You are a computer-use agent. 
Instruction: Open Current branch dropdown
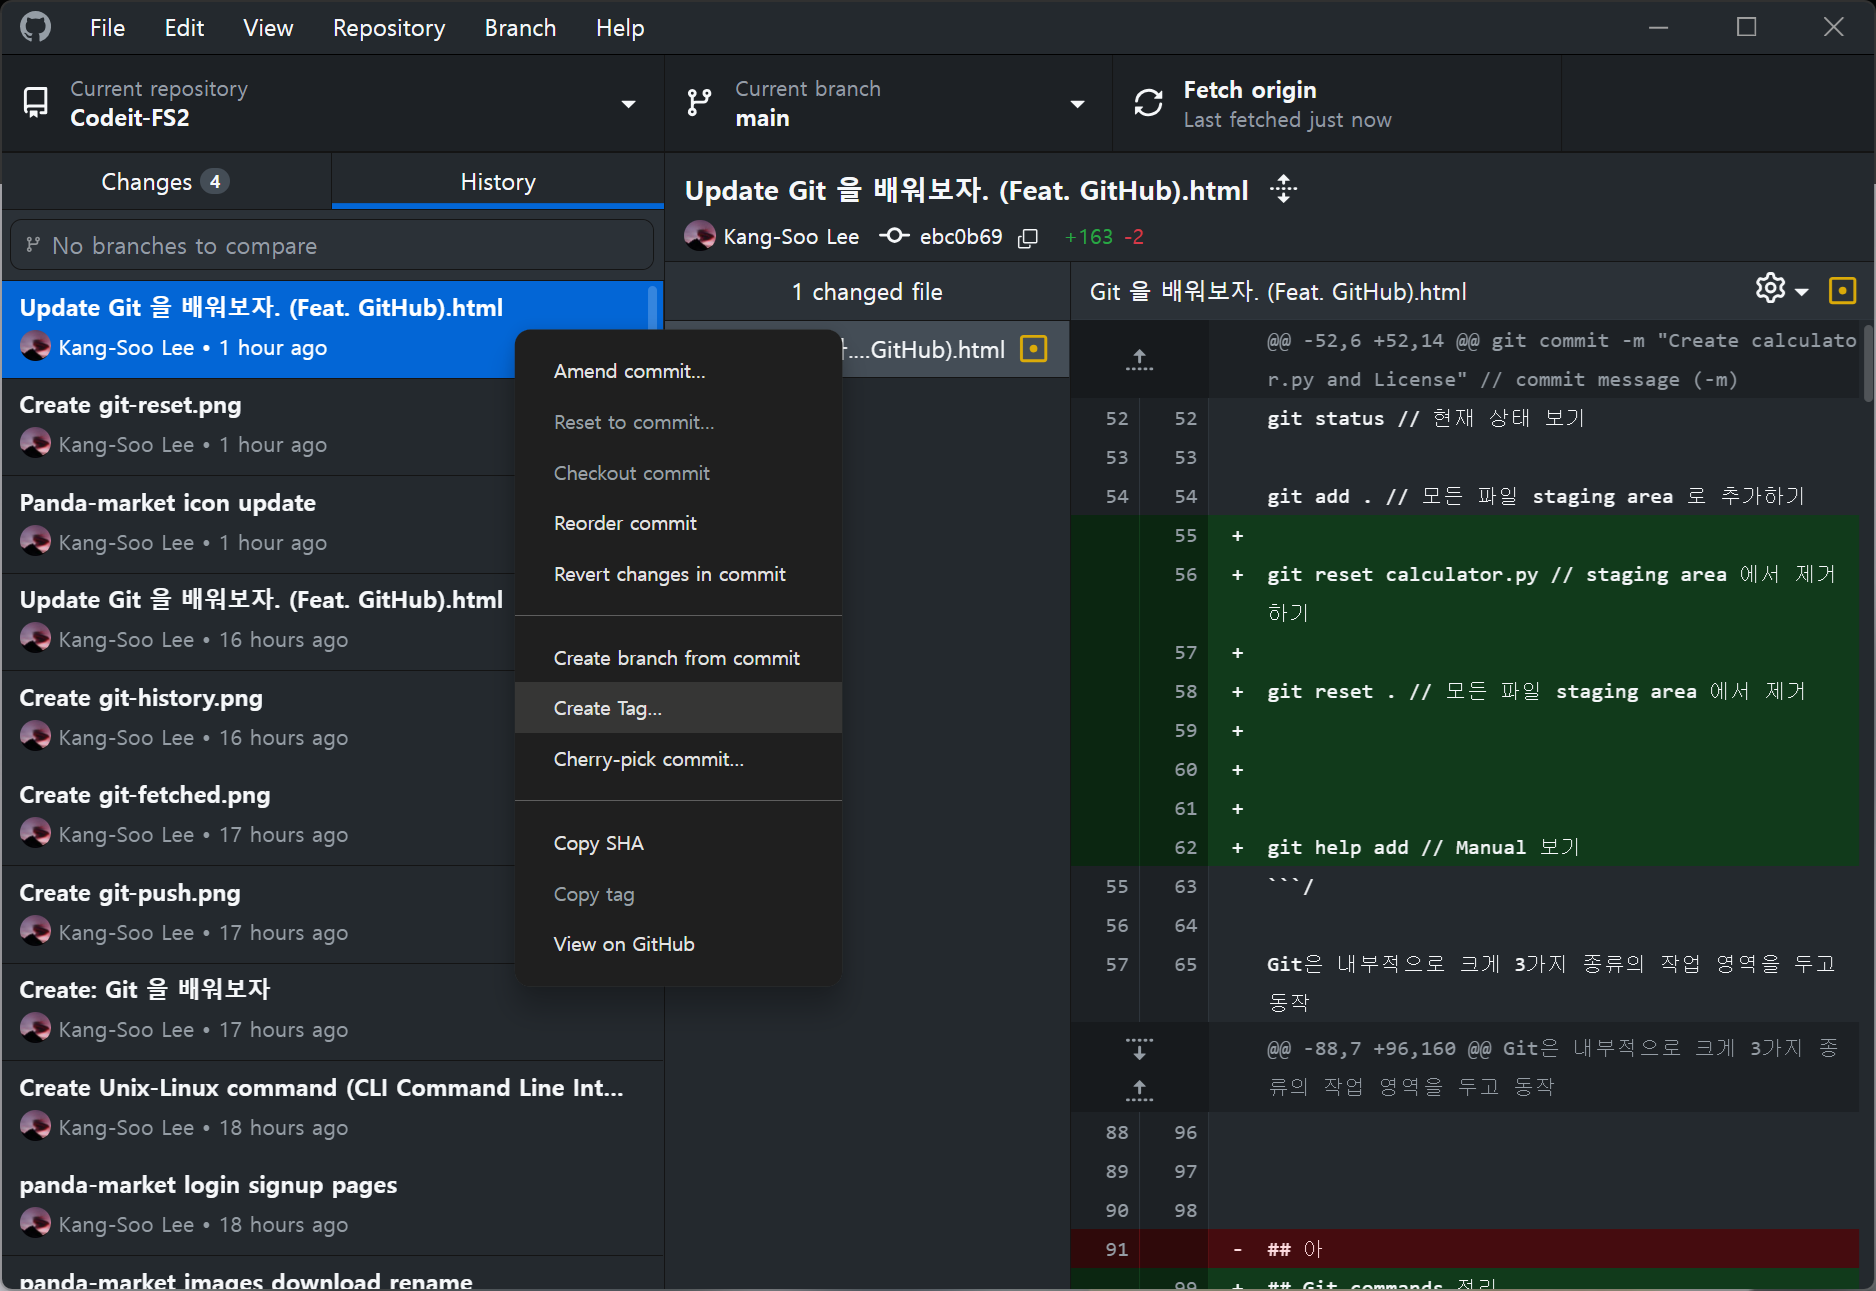click(888, 104)
